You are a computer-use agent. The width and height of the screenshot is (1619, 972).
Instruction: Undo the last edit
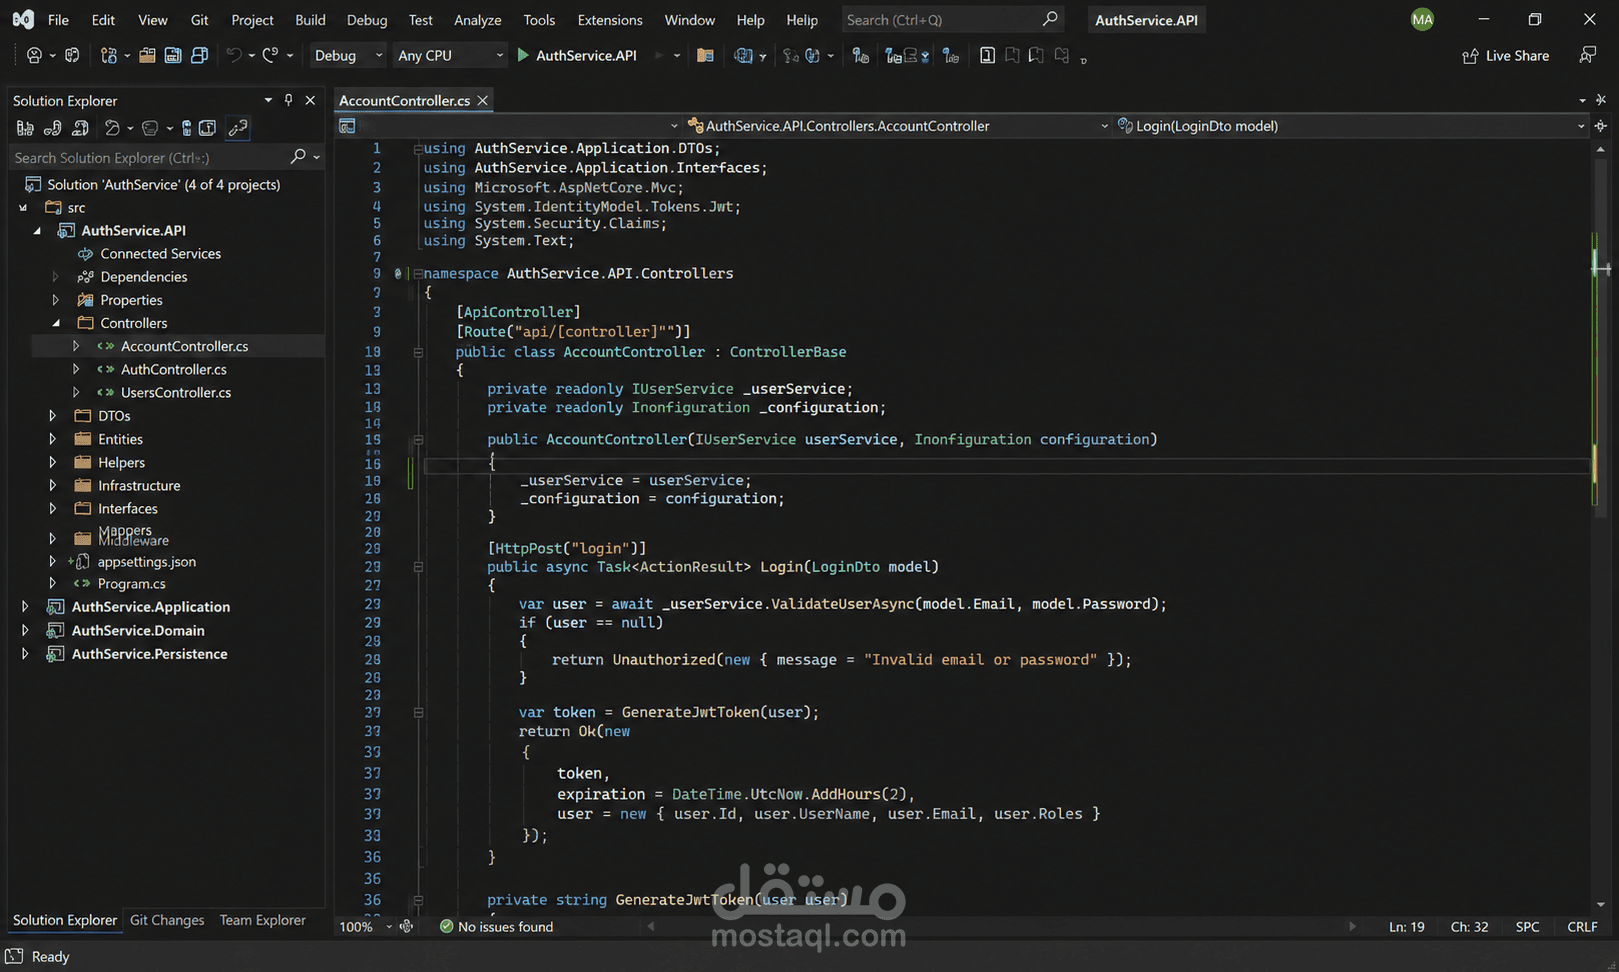click(x=233, y=56)
